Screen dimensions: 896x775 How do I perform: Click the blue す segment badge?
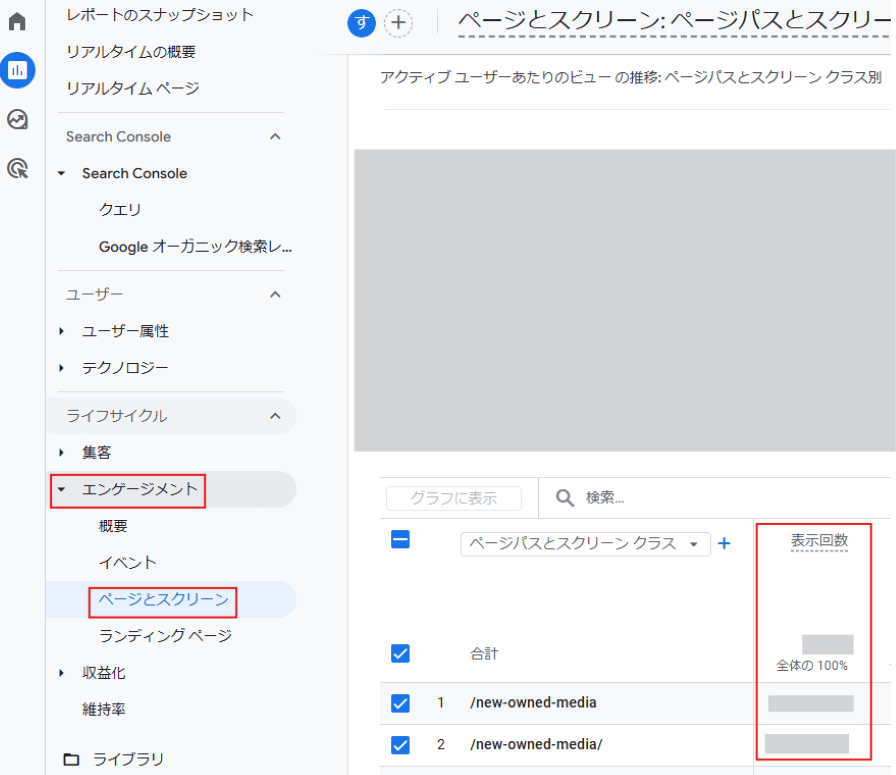point(361,23)
